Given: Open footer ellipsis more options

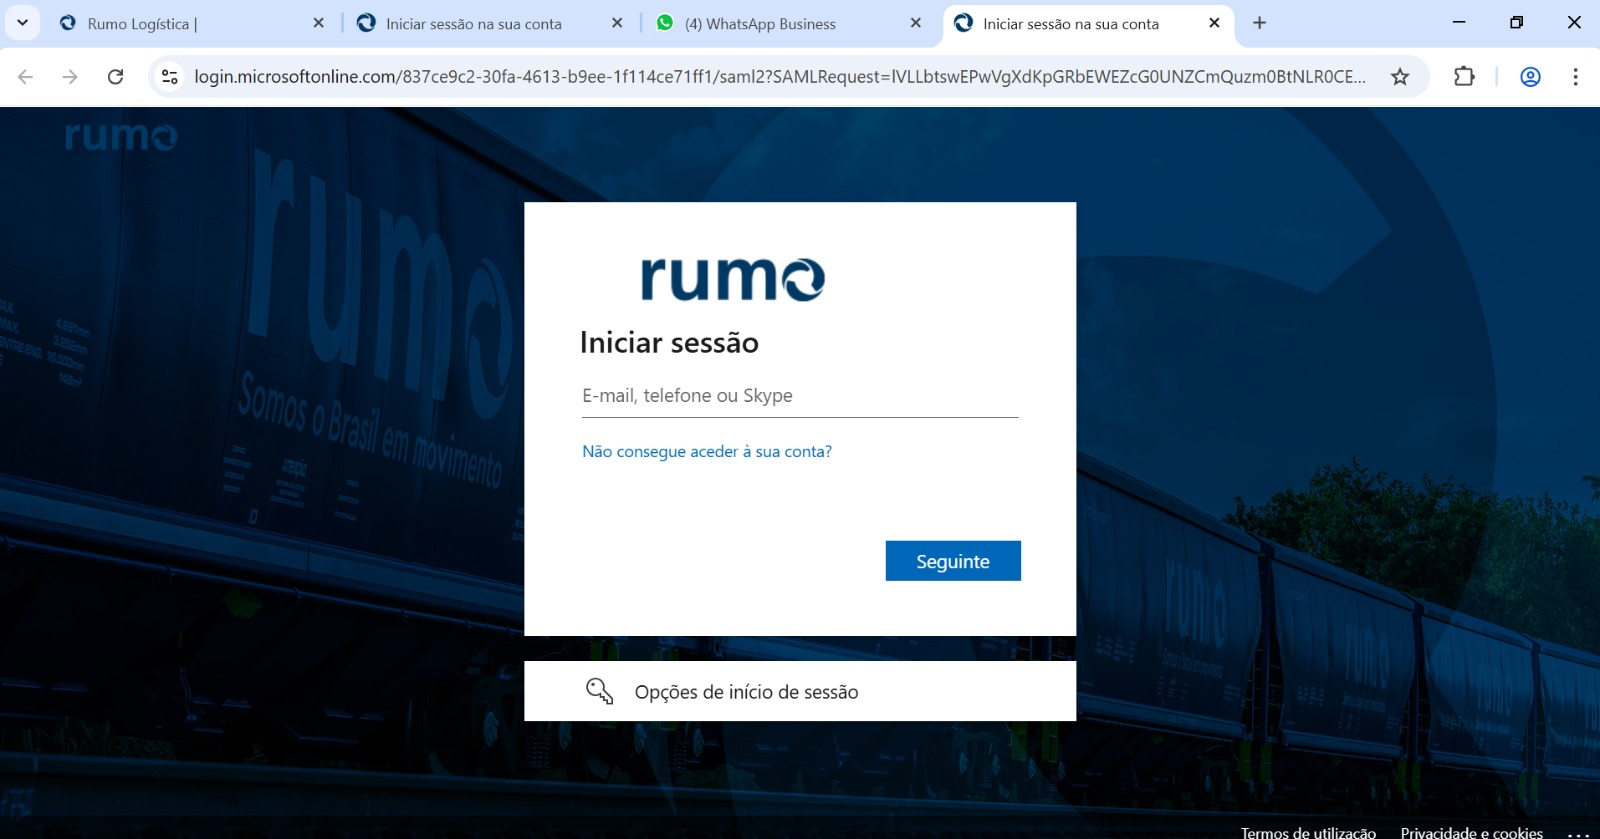Looking at the screenshot, I should 1578,833.
